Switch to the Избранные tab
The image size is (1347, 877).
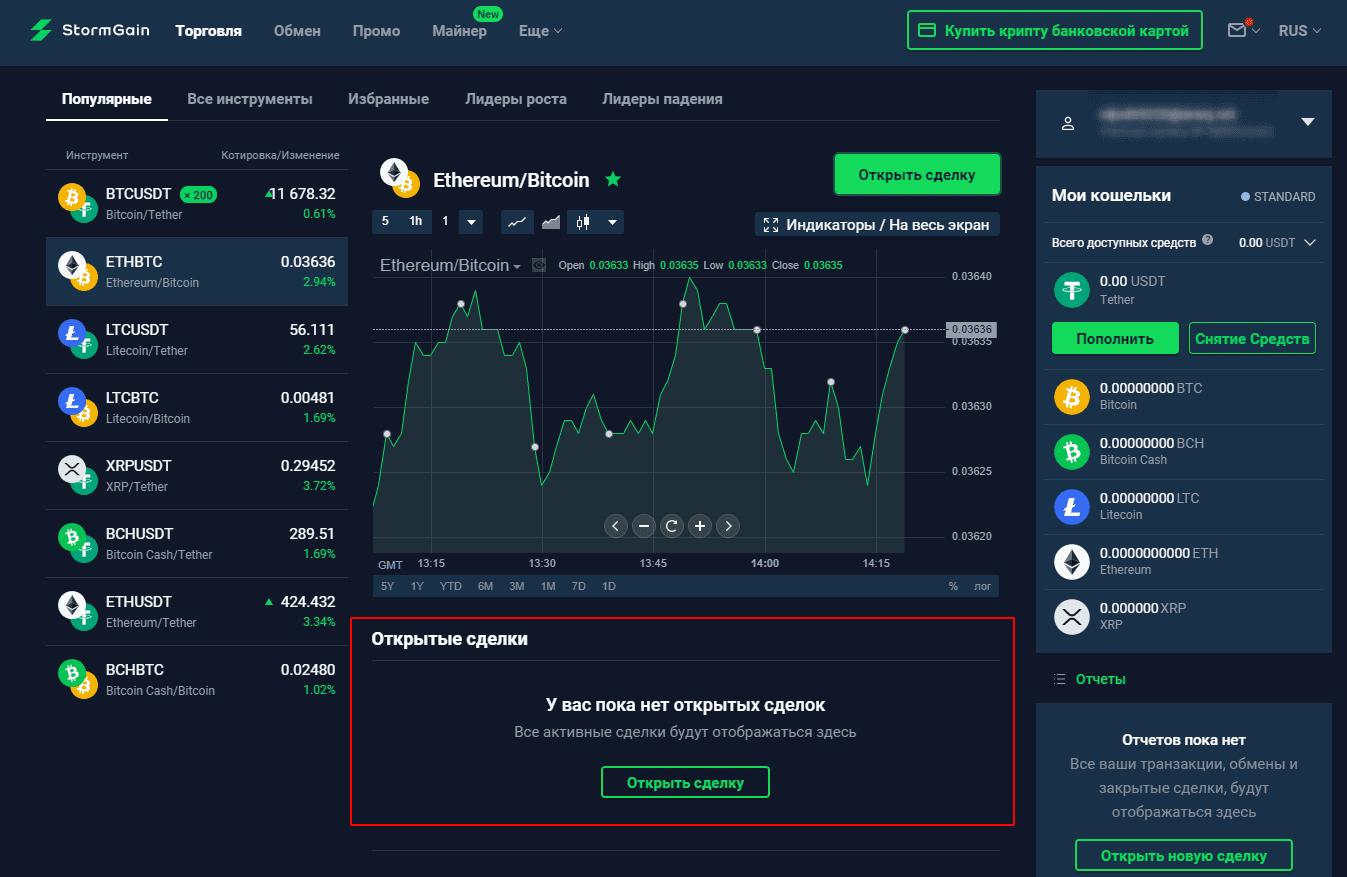[x=389, y=99]
